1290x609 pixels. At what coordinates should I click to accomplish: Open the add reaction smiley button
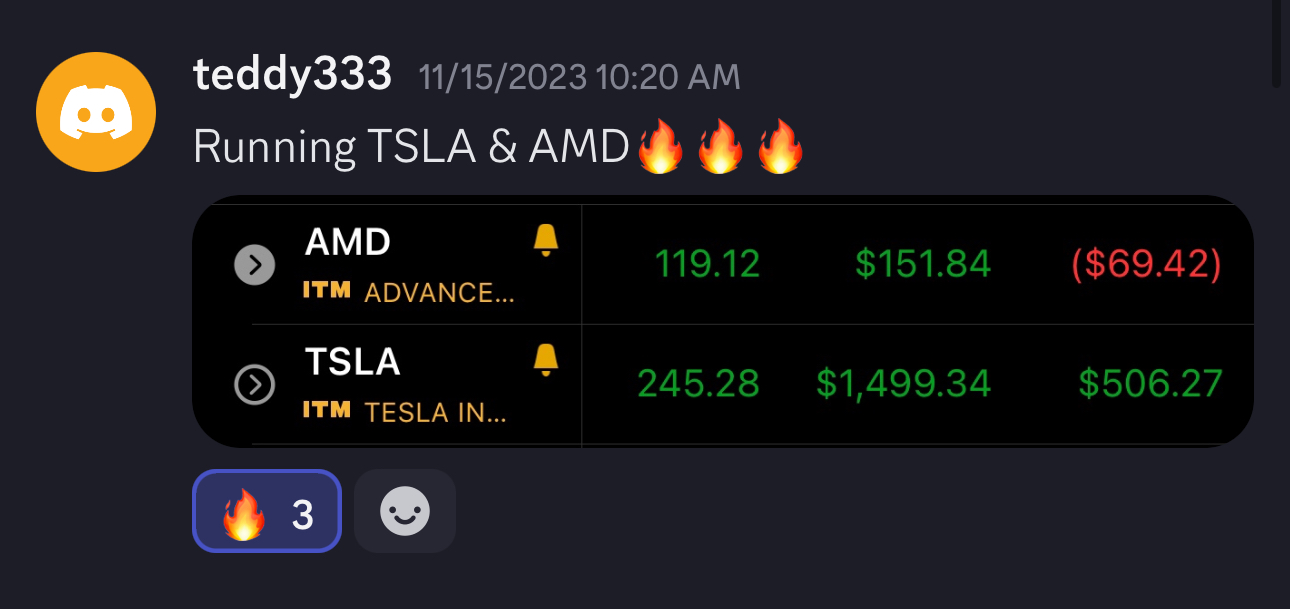pos(405,511)
